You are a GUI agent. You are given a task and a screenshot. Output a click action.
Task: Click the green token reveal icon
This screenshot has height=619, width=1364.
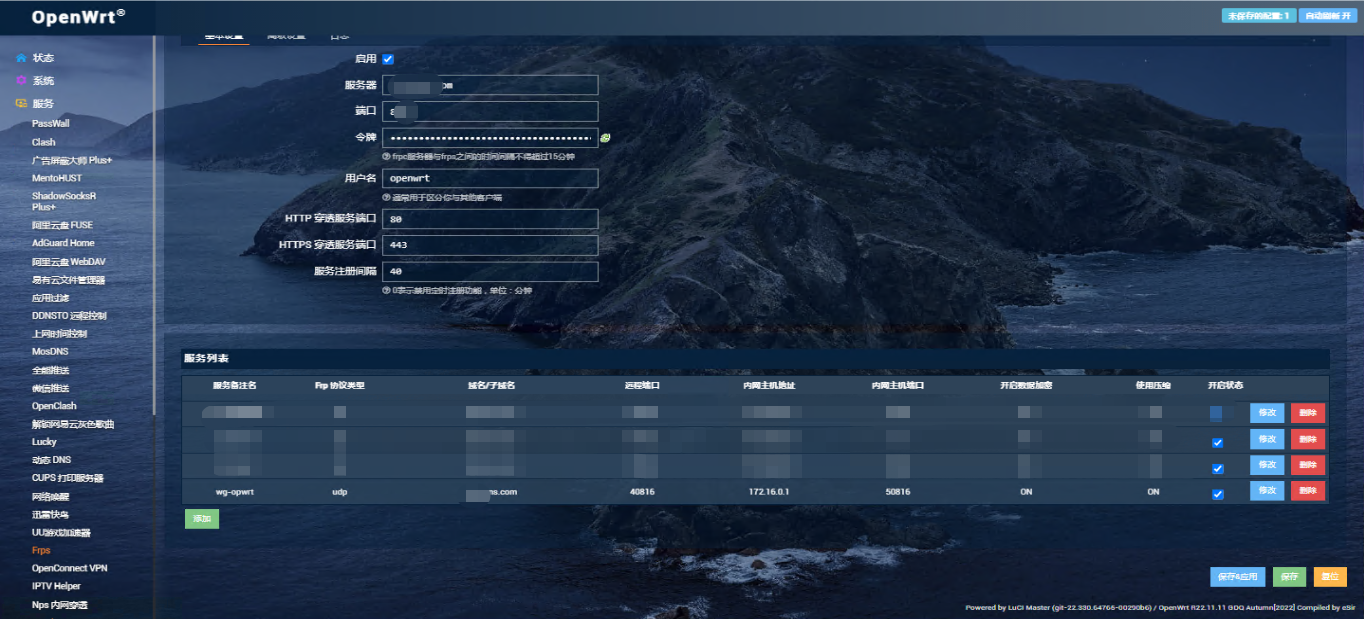coord(605,138)
